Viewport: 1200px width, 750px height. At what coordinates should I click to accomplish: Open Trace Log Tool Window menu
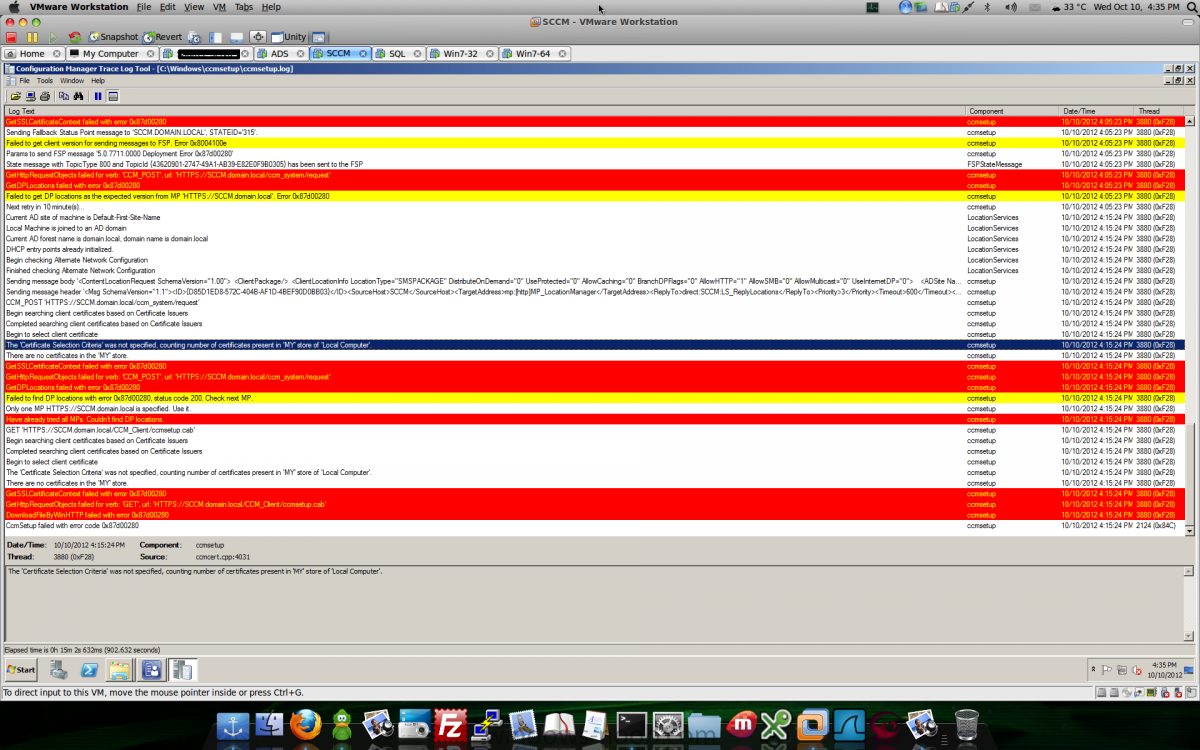pos(72,81)
